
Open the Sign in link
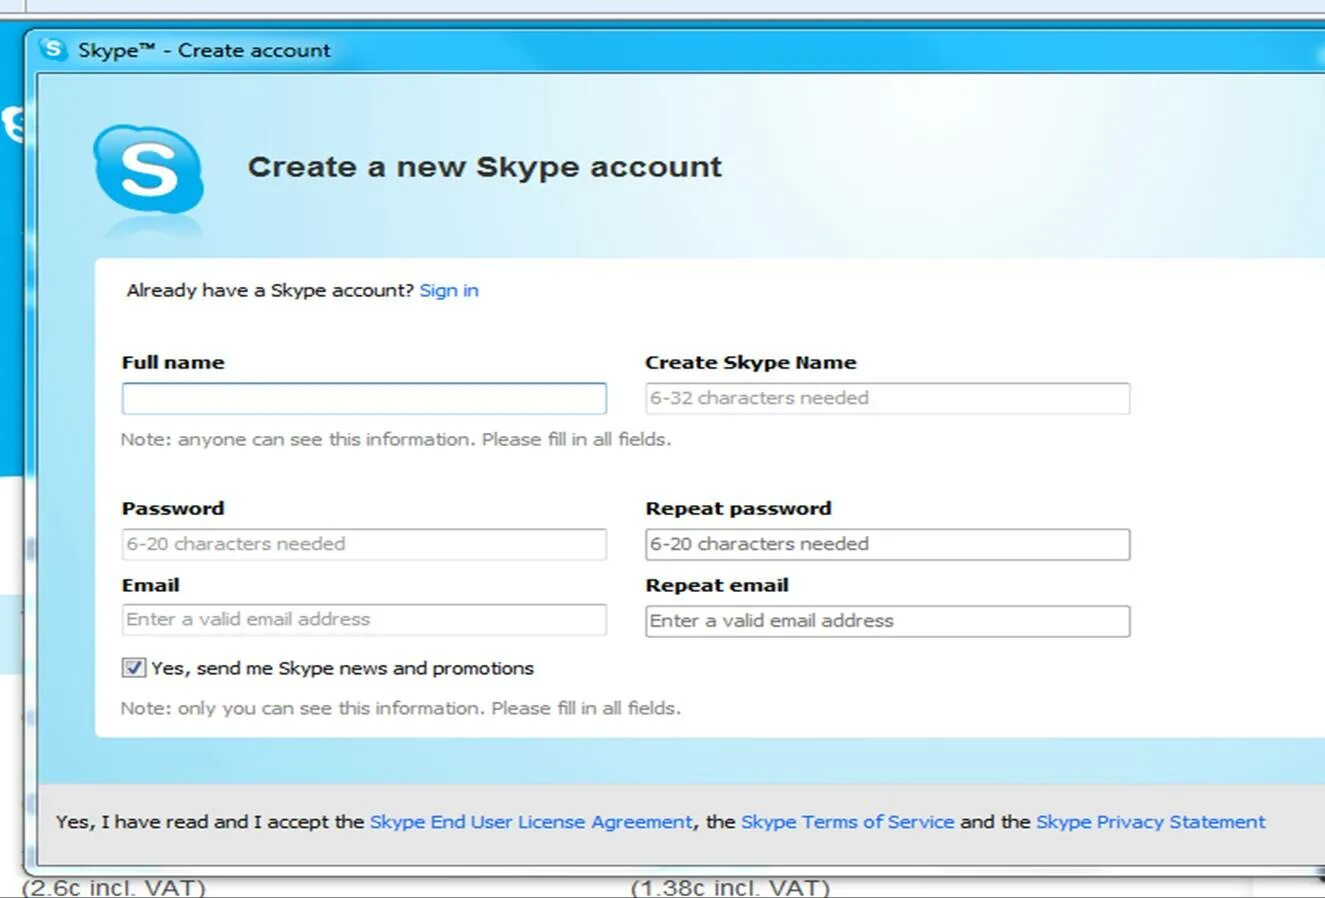click(x=449, y=290)
